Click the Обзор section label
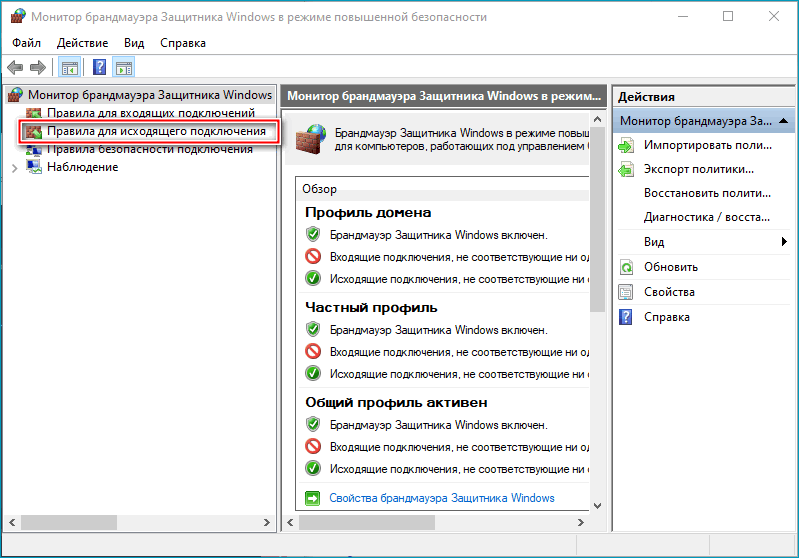The height and width of the screenshot is (558, 799). coord(319,189)
